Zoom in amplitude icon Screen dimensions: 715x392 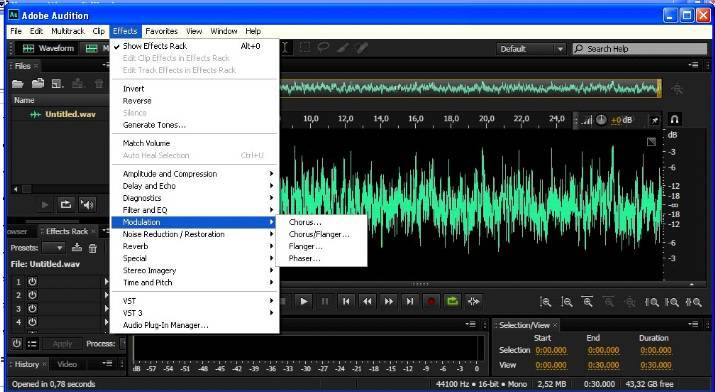[x=545, y=302]
